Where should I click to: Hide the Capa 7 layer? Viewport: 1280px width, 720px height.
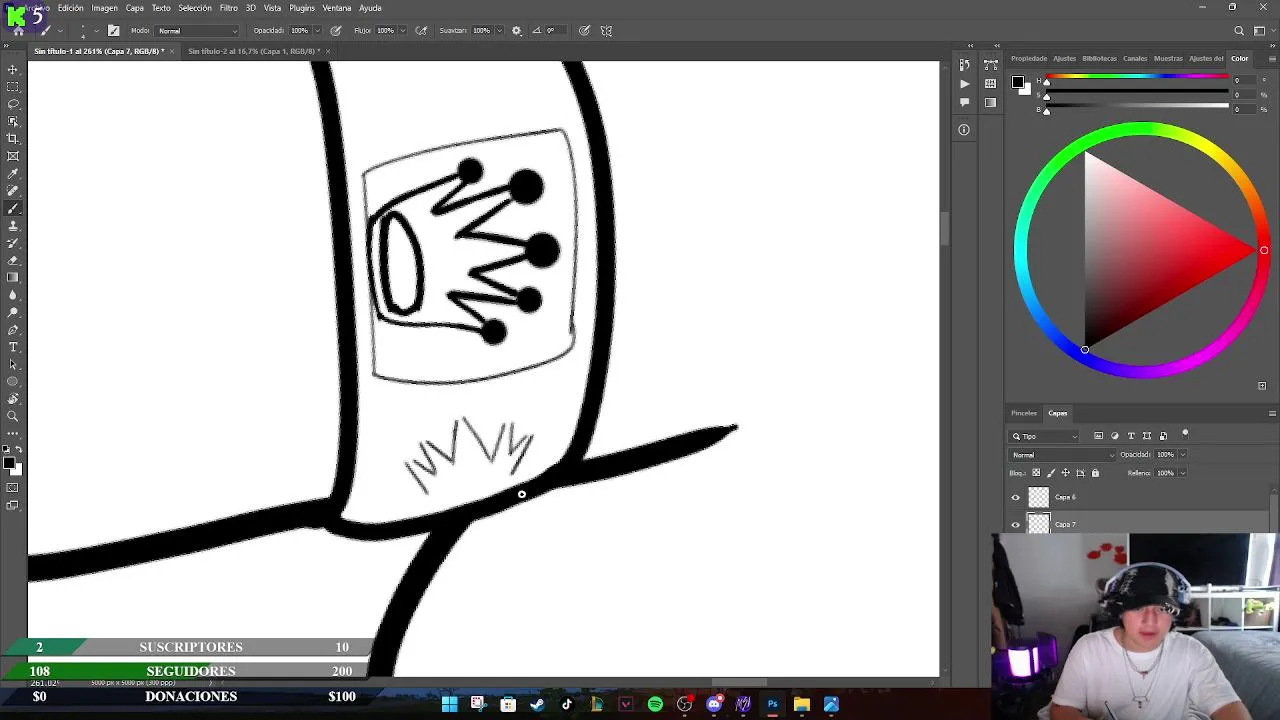[x=1016, y=524]
